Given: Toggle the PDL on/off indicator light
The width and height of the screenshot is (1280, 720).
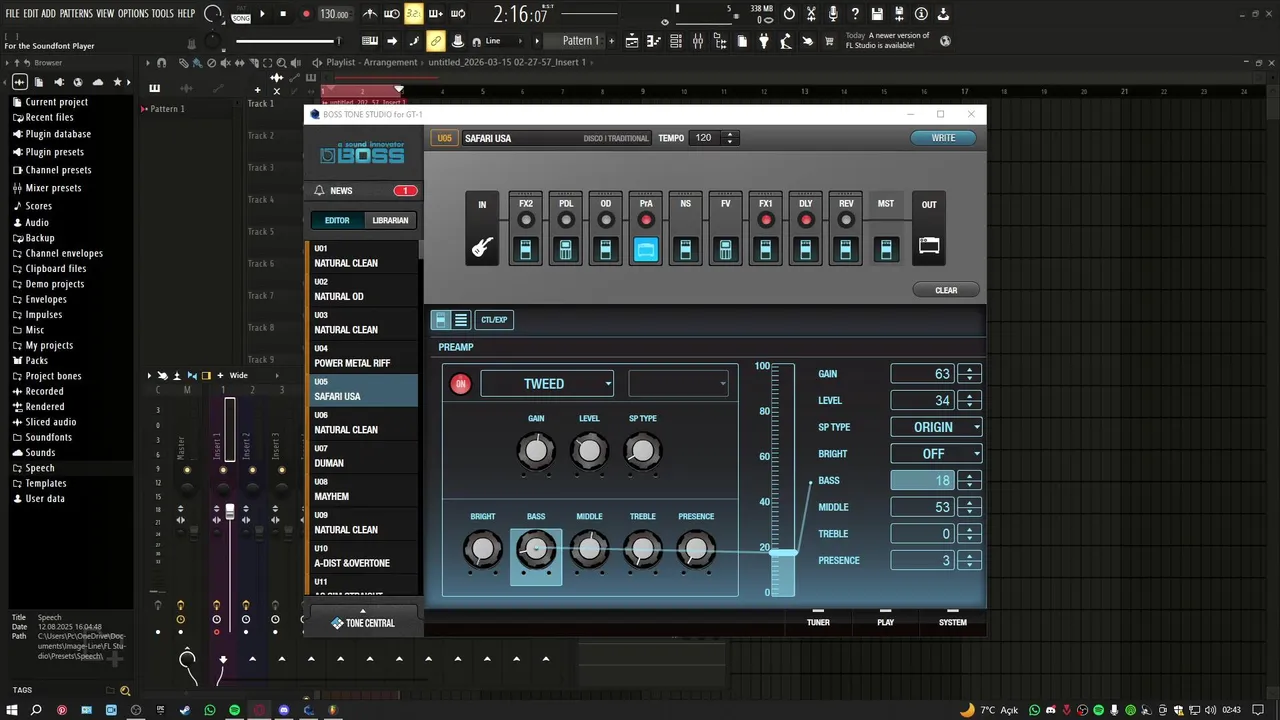Looking at the screenshot, I should pos(566,220).
